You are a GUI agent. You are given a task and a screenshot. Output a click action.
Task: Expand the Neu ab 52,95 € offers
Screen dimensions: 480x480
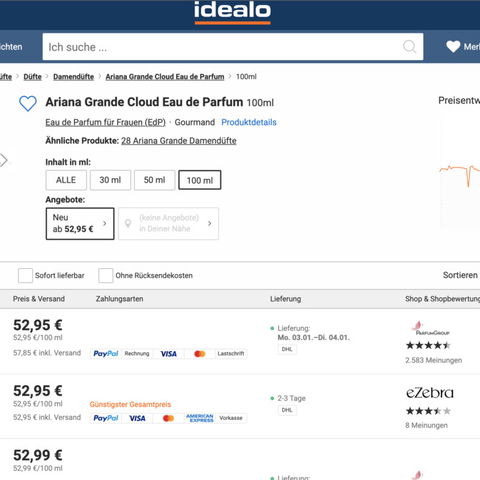click(x=80, y=223)
